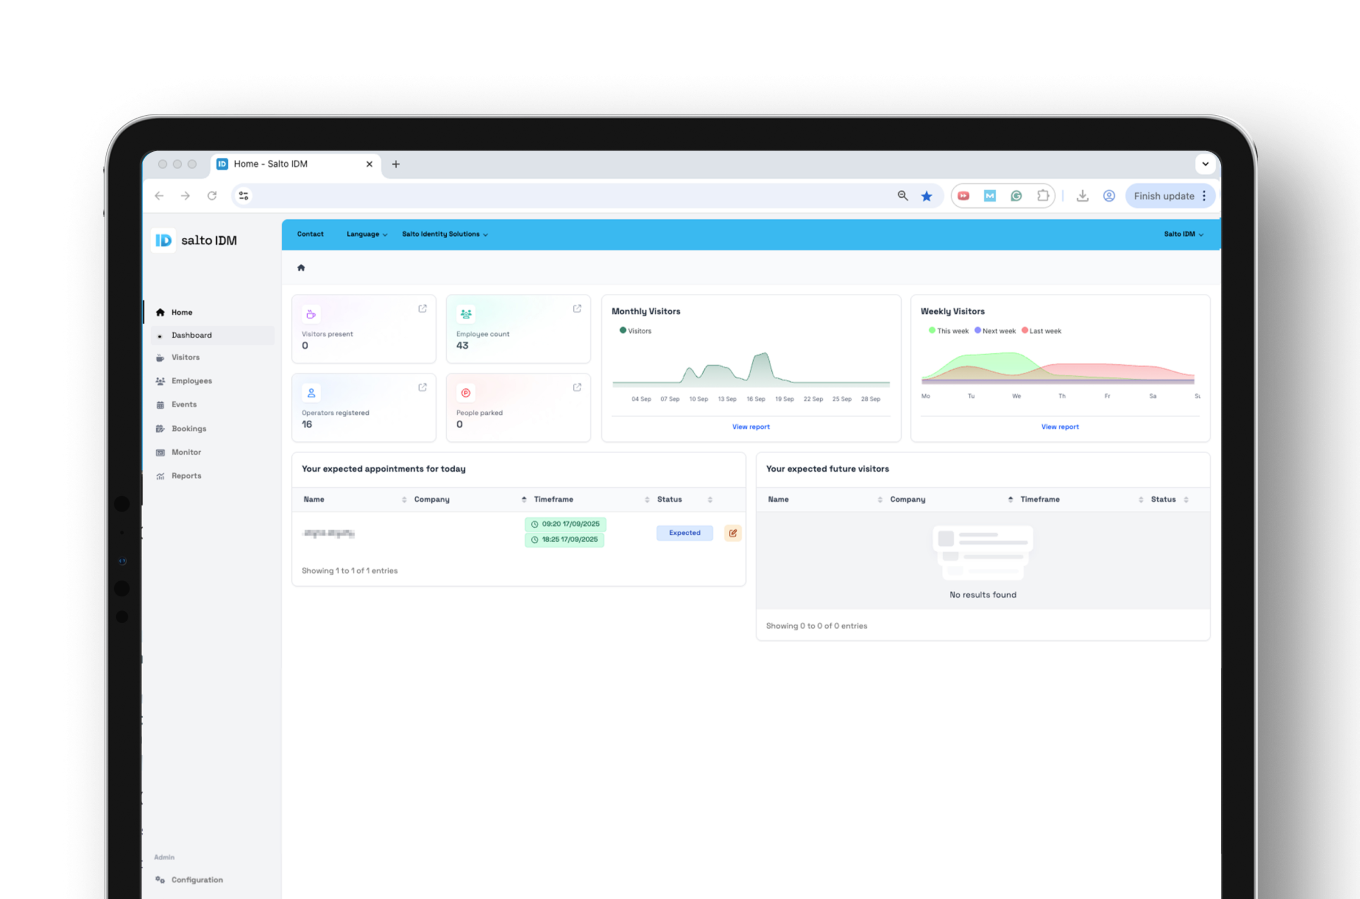Image resolution: width=1360 pixels, height=899 pixels.
Task: Expand the Language dropdown
Action: [x=366, y=234]
